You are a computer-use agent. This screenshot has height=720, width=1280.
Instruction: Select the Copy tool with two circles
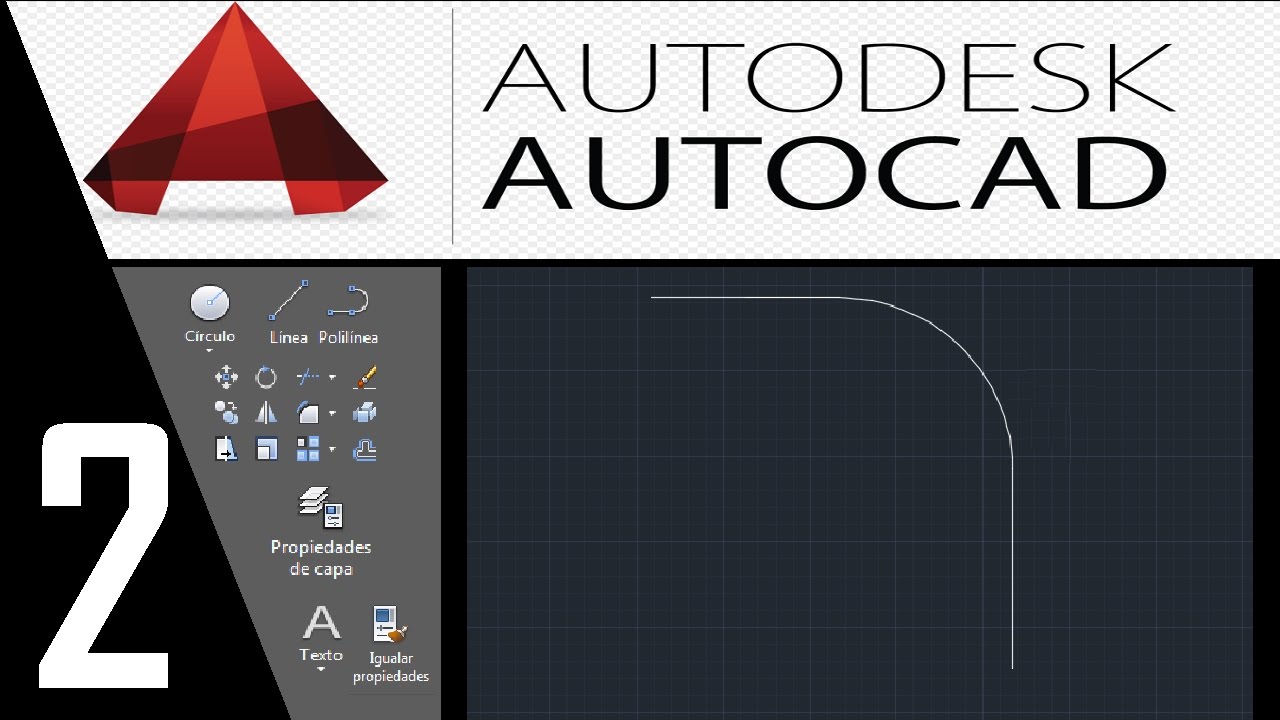coord(226,412)
